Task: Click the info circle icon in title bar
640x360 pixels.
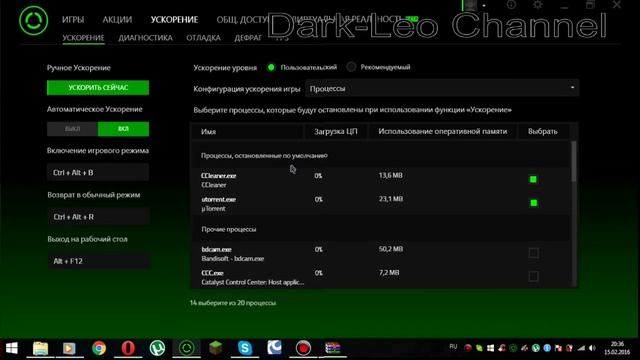Action: (511, 4)
